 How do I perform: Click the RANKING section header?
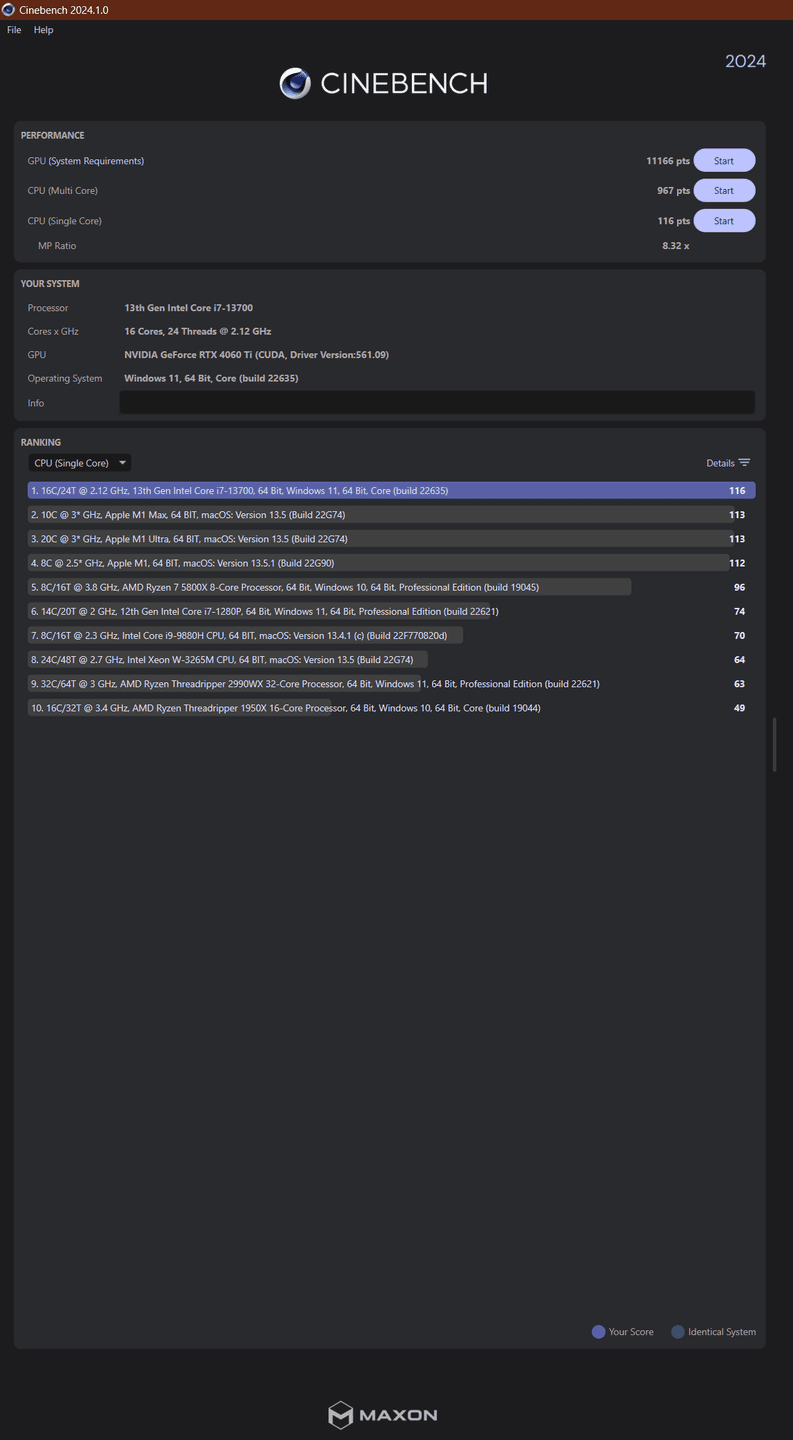(41, 442)
